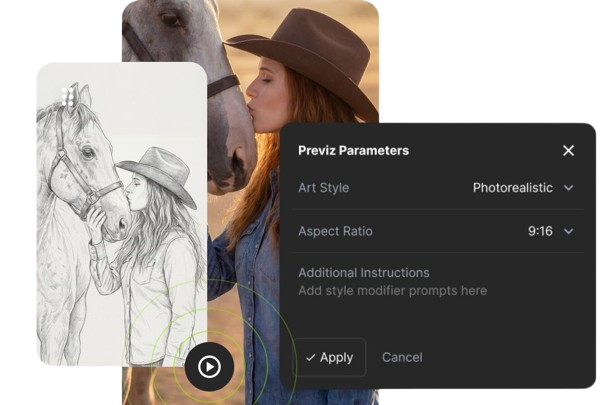Click the style modifier prompts input field

392,291
